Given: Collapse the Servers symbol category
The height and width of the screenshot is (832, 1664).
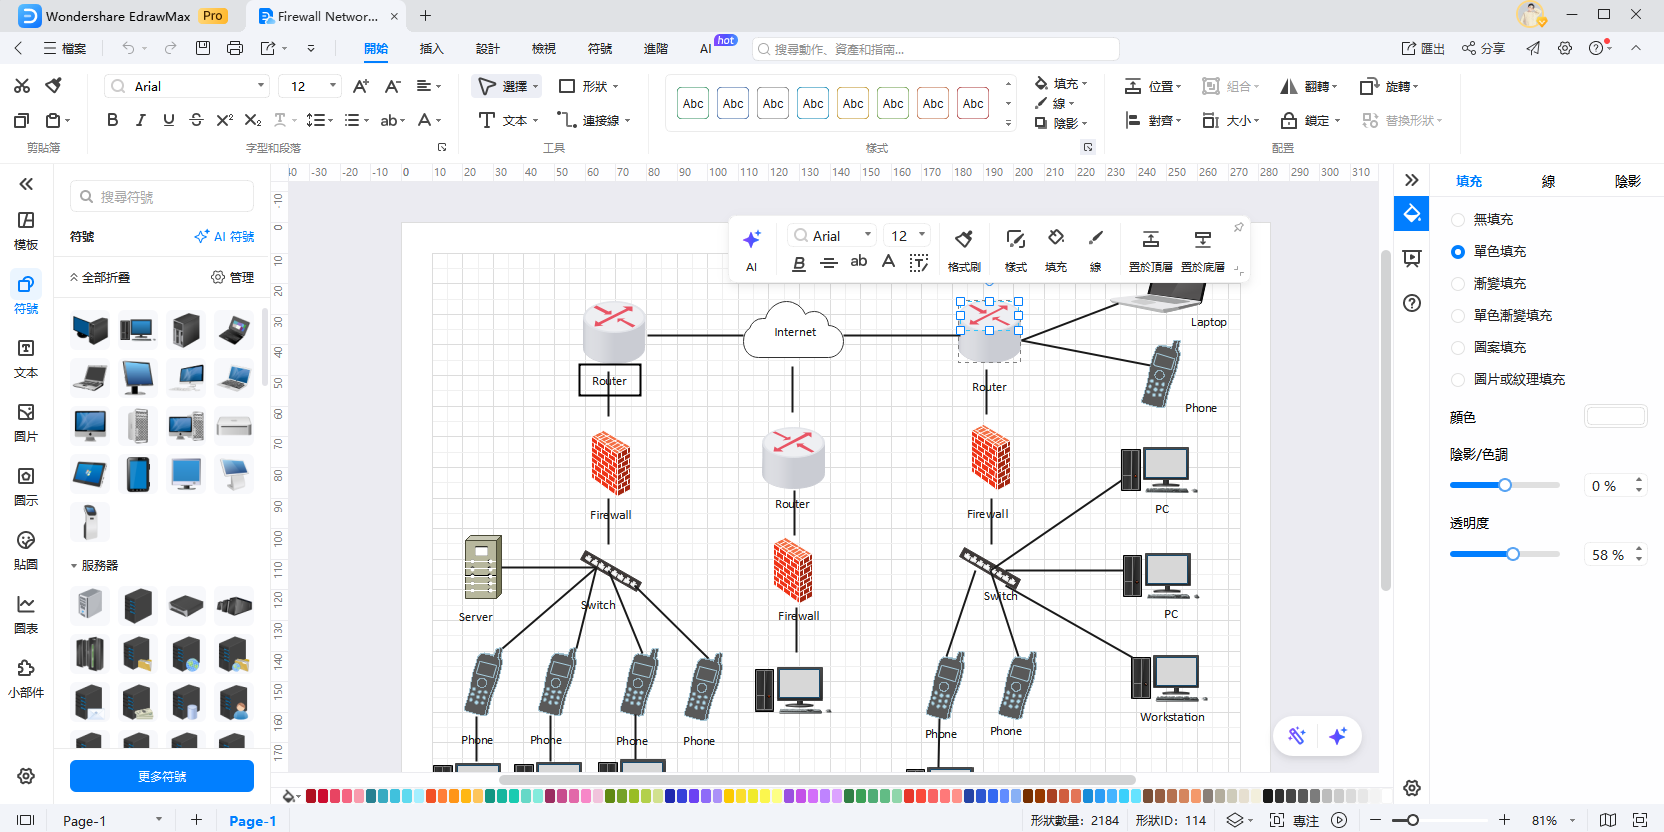Looking at the screenshot, I should click(74, 566).
